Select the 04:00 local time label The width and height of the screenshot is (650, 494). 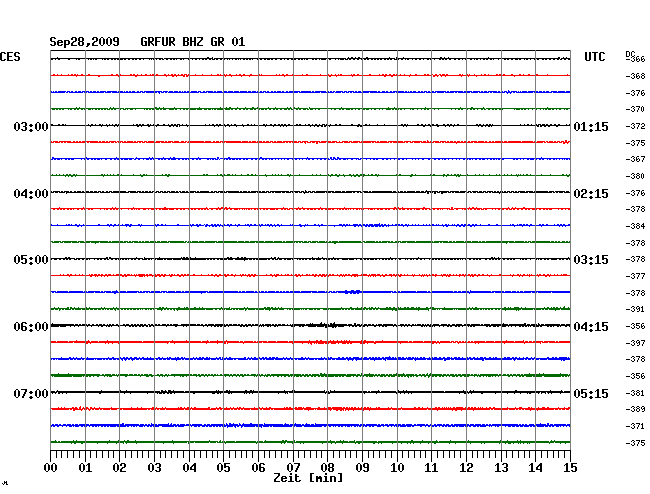[31, 194]
